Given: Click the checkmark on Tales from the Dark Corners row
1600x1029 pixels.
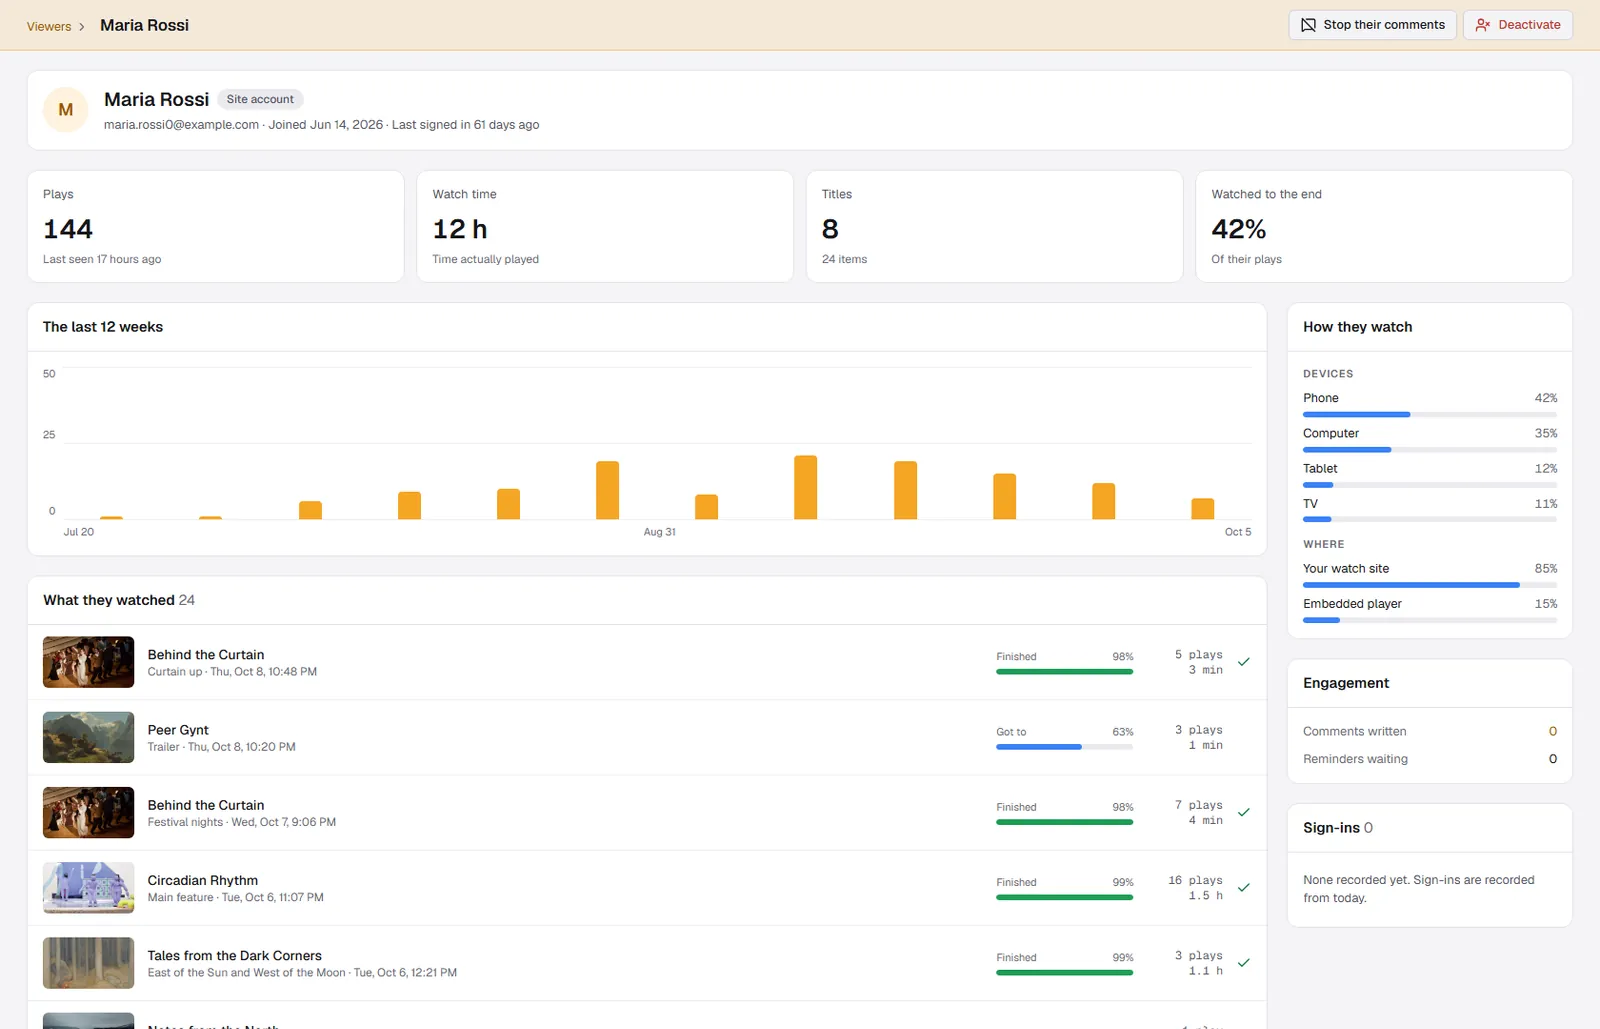Looking at the screenshot, I should point(1244,963).
